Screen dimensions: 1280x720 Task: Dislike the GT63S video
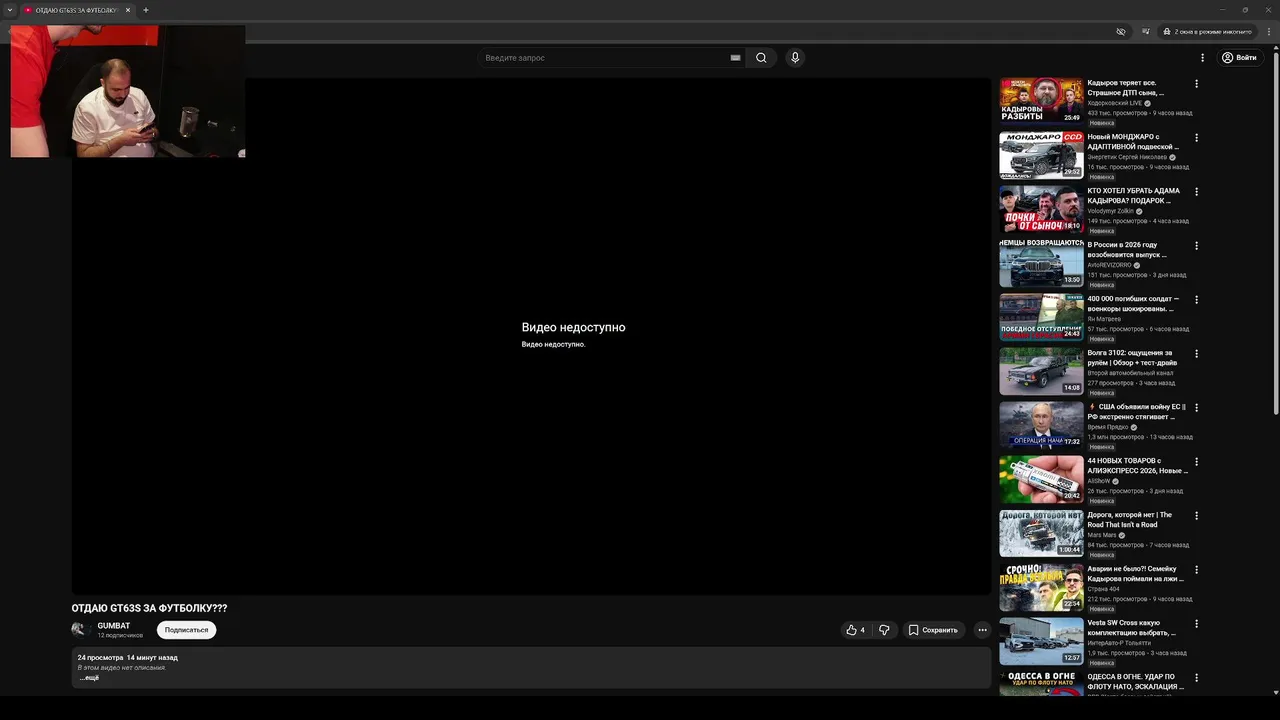[884, 630]
